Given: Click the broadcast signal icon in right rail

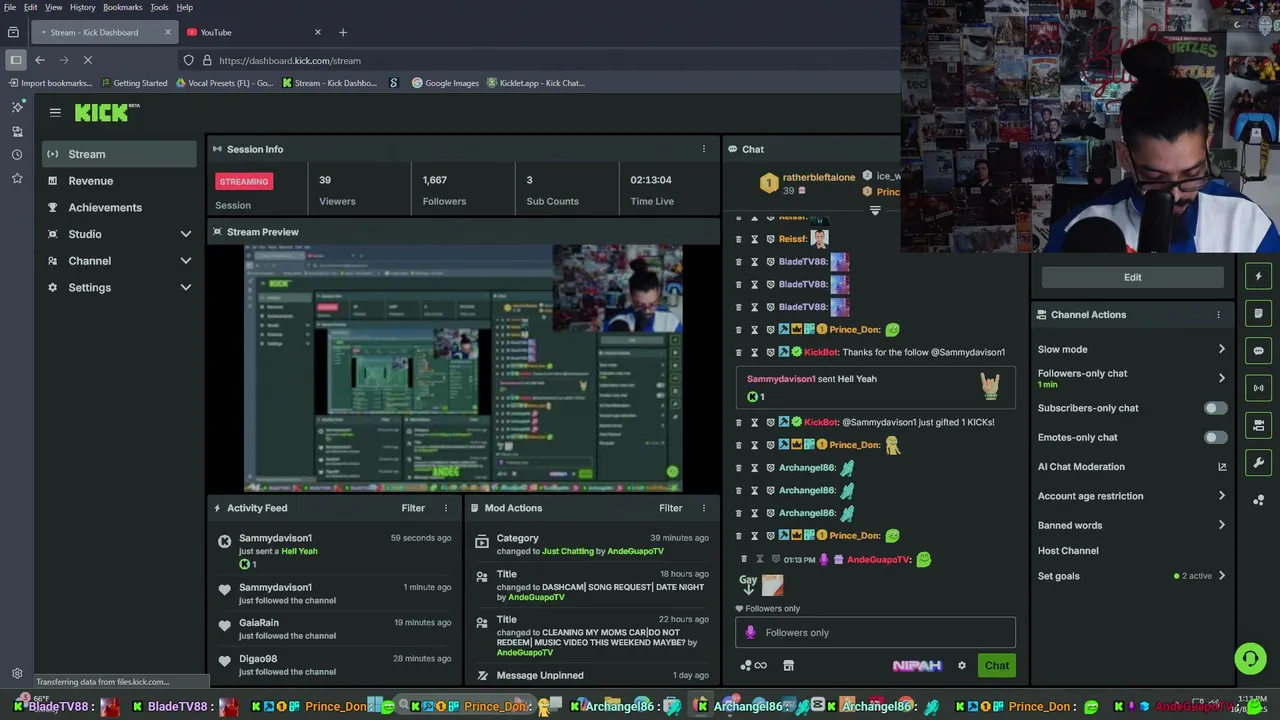Looking at the screenshot, I should [1258, 388].
